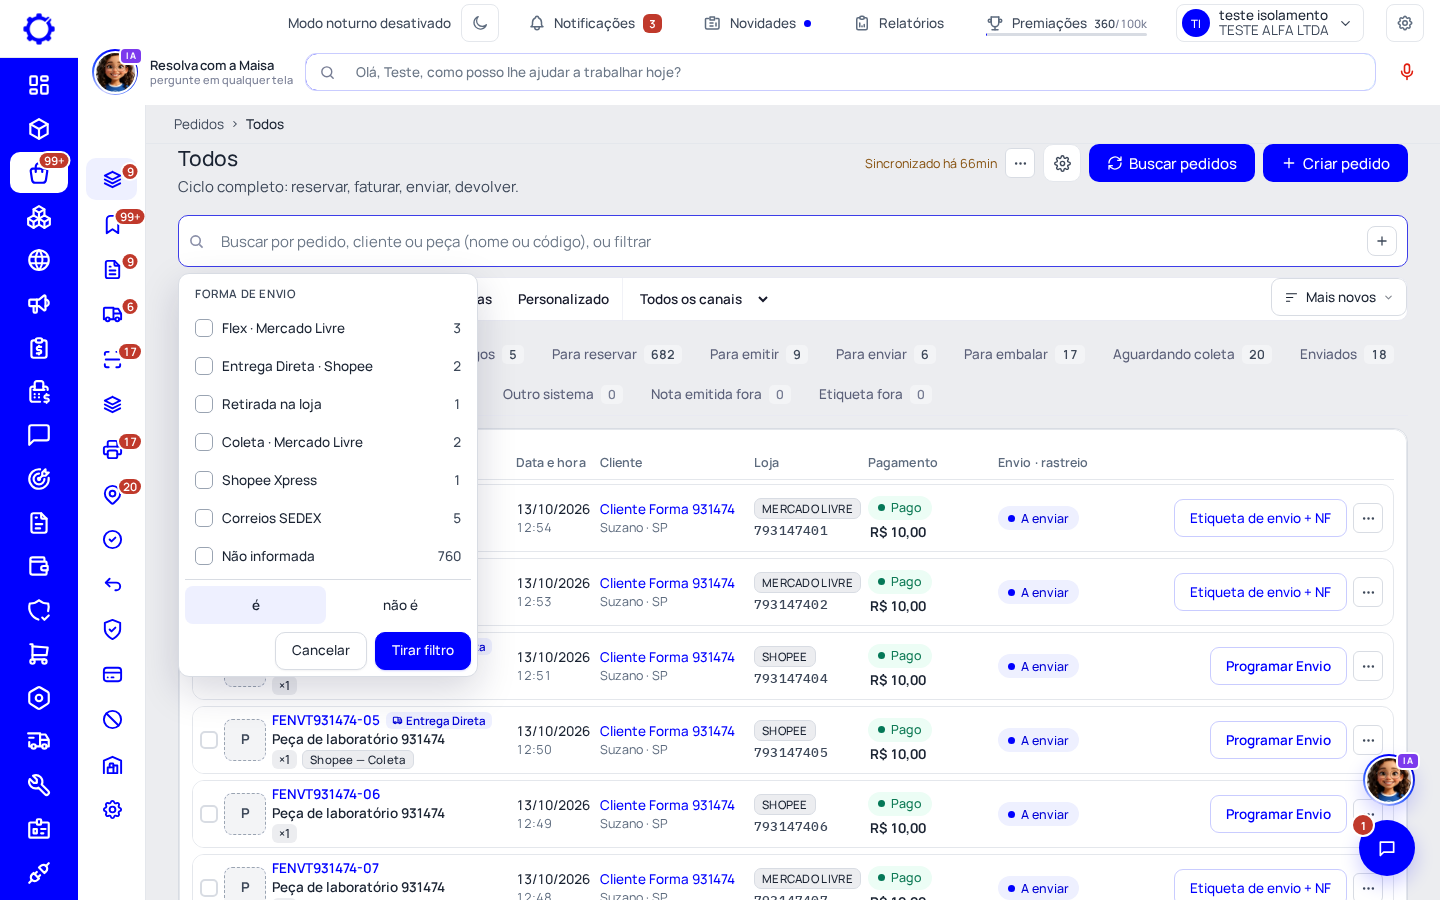Check Entrega Direta · Shopee option
Viewport: 1440px width, 900px height.
[204, 366]
